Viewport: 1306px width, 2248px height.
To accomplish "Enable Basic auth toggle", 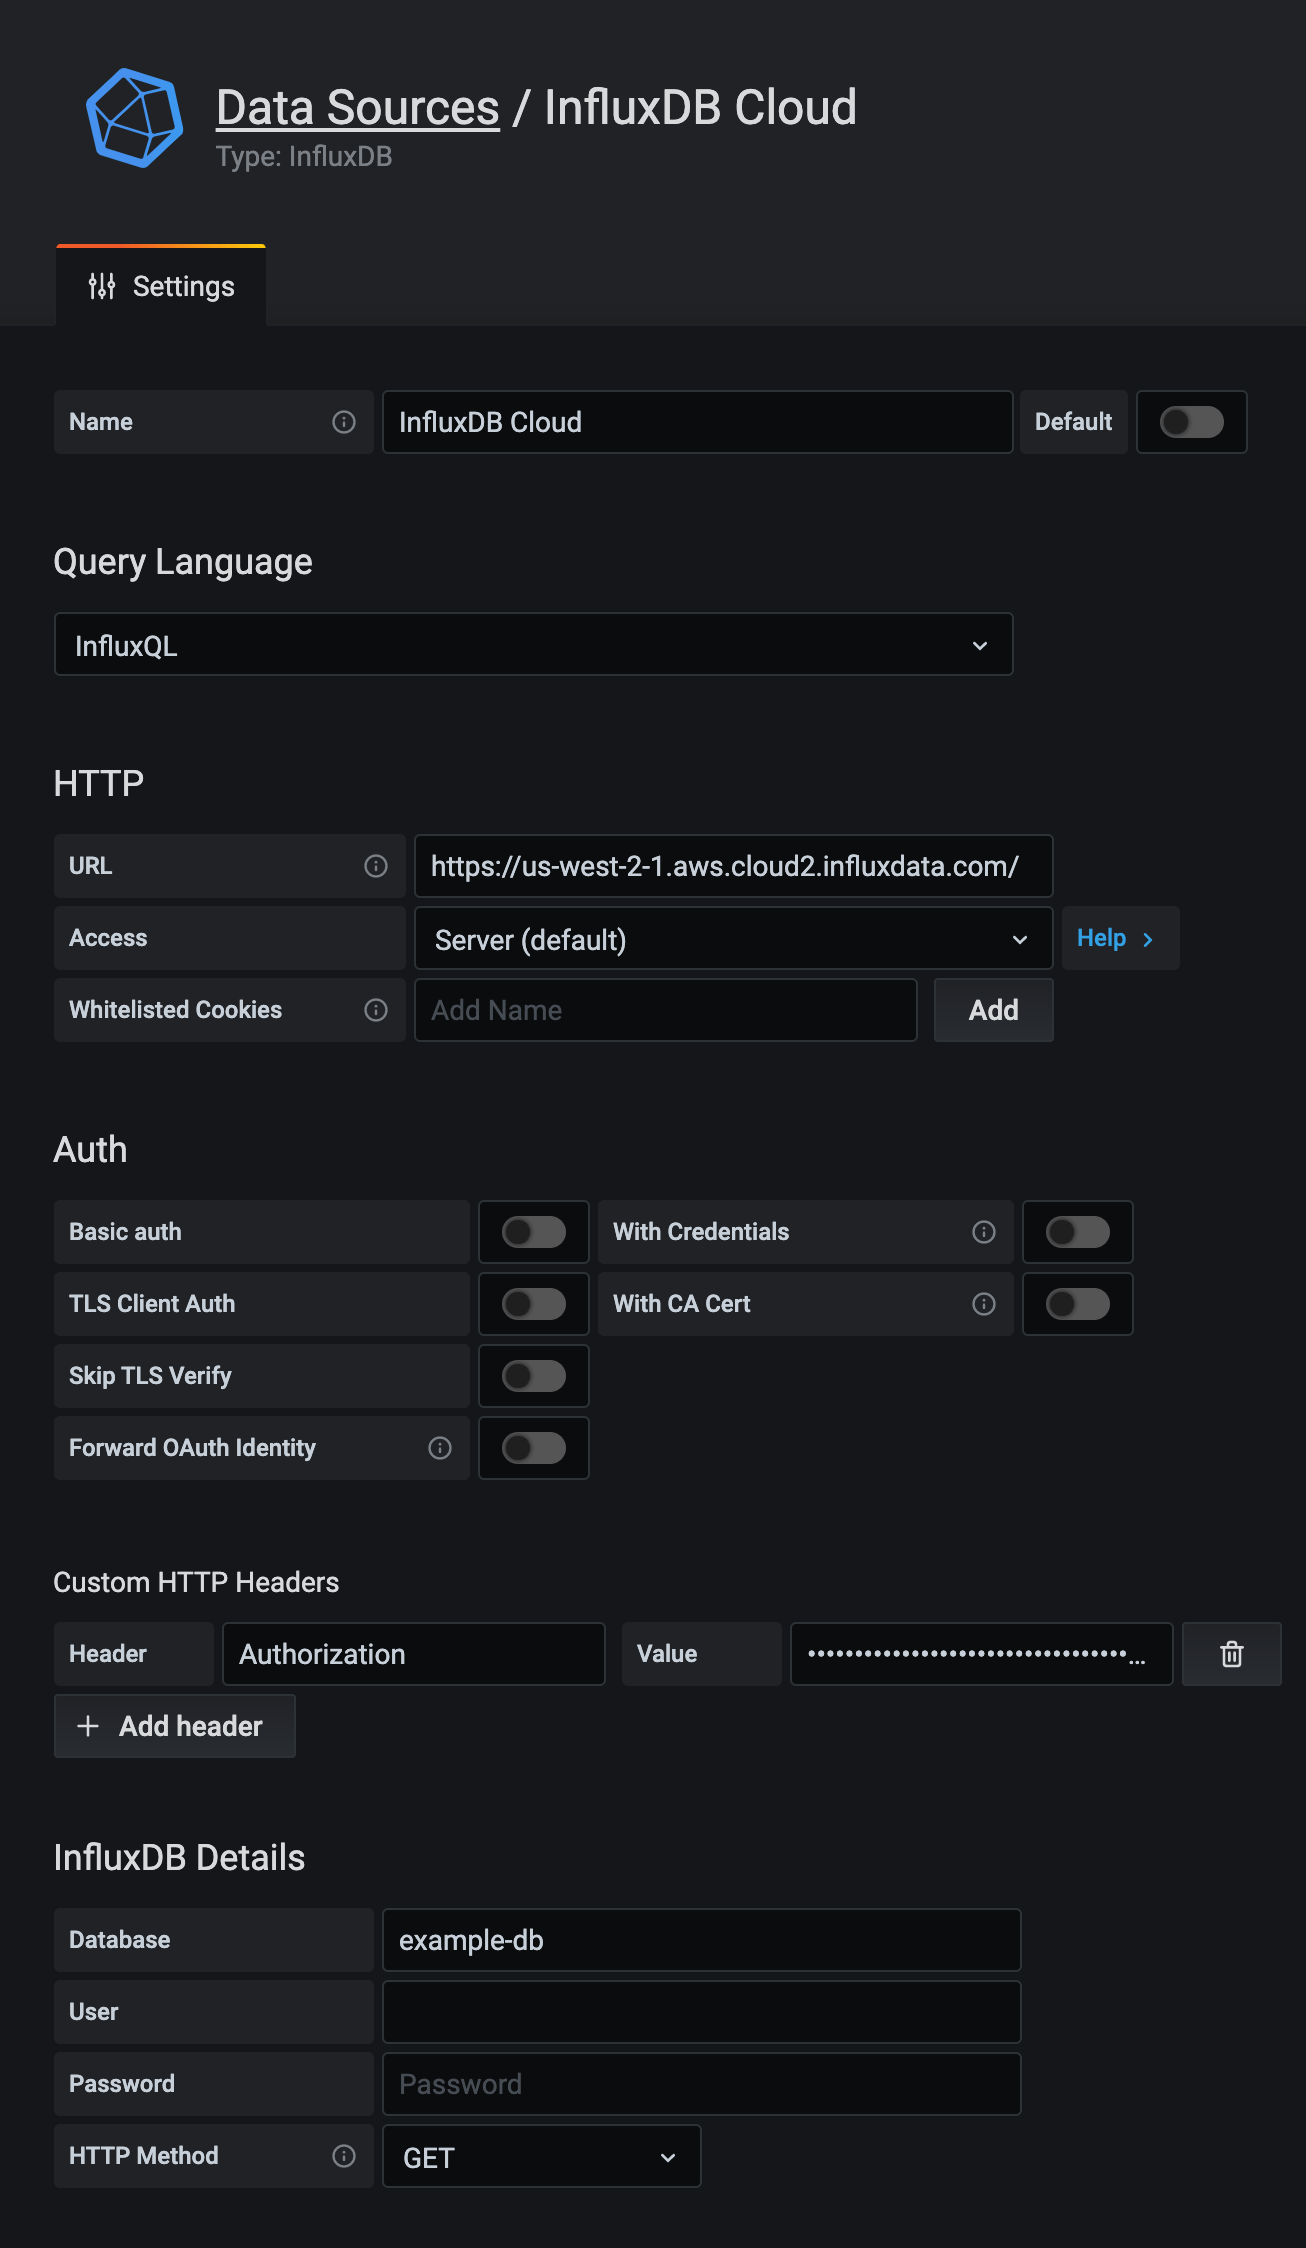I will 534,1232.
